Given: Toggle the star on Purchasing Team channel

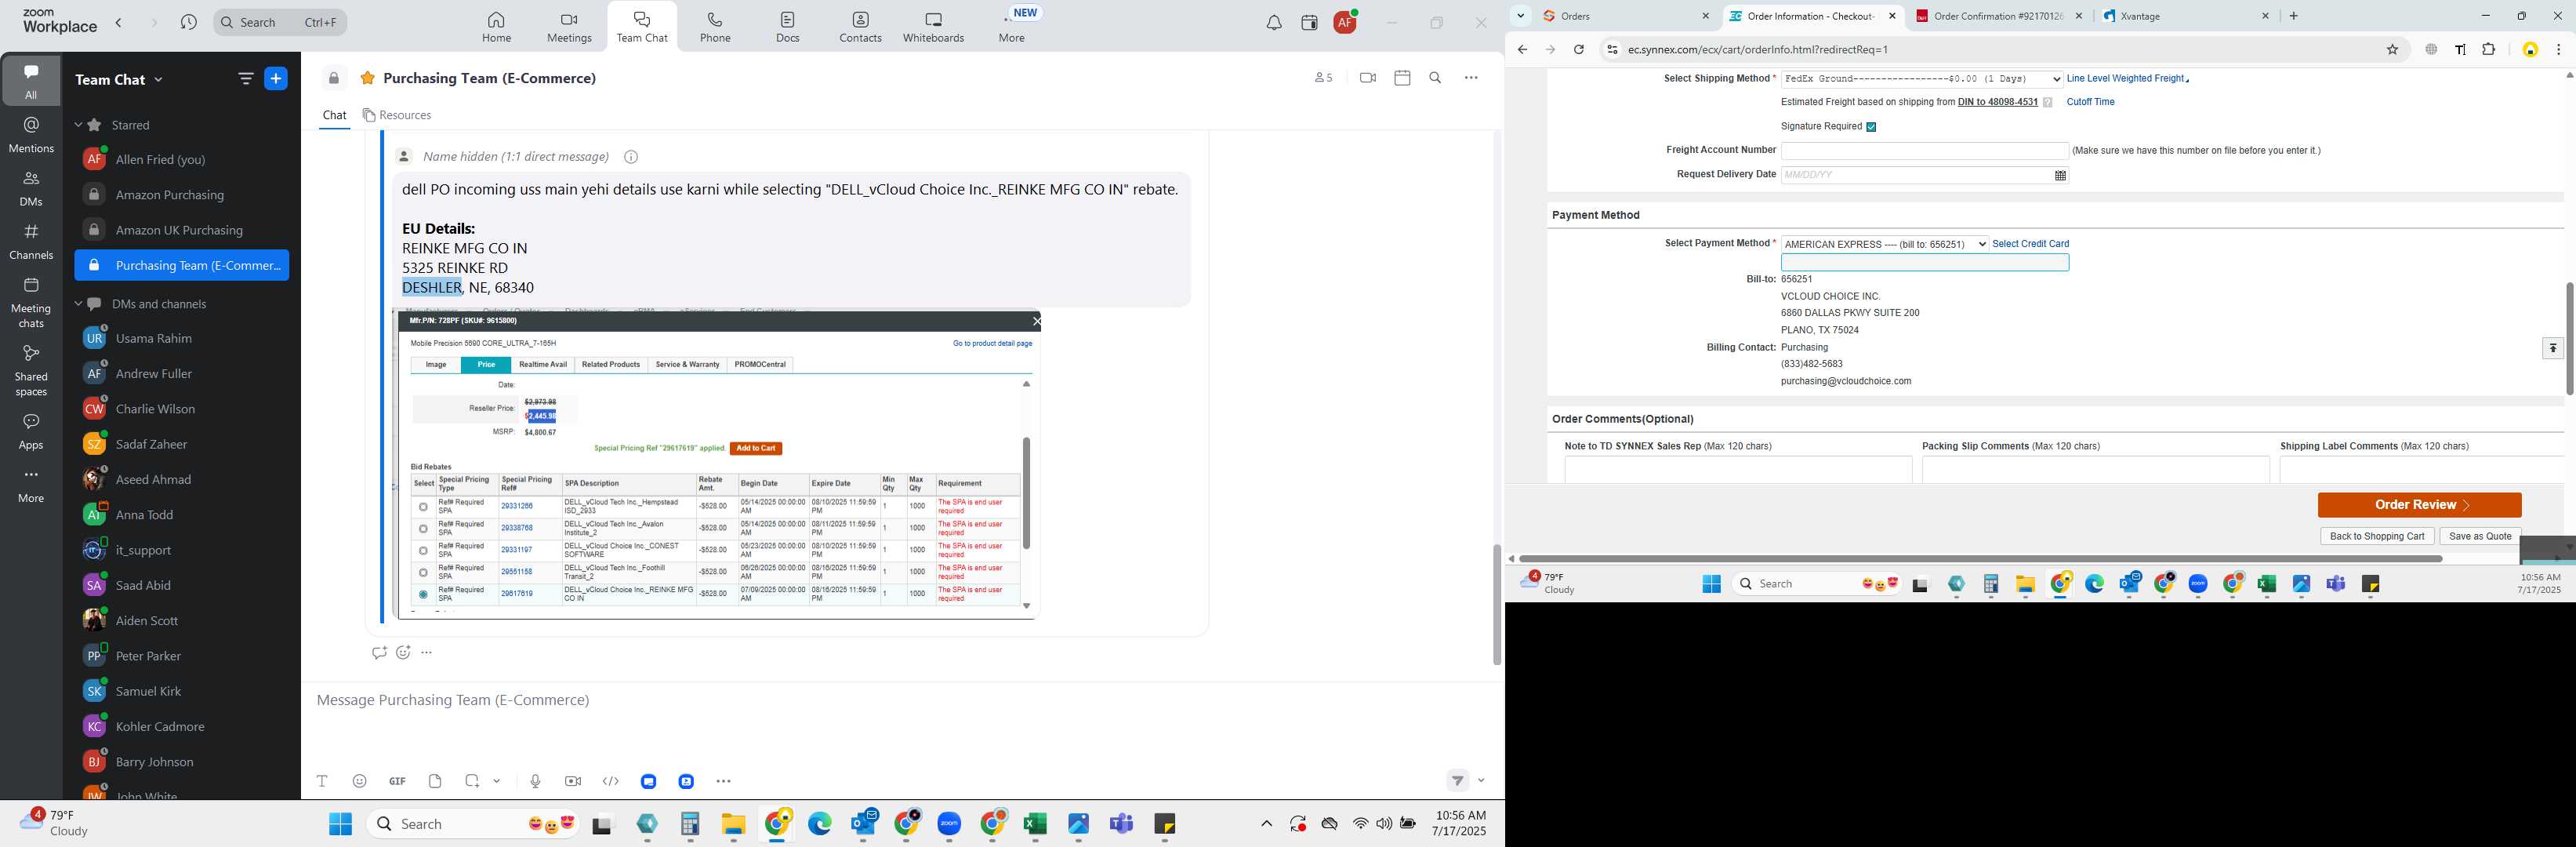Looking at the screenshot, I should [367, 78].
